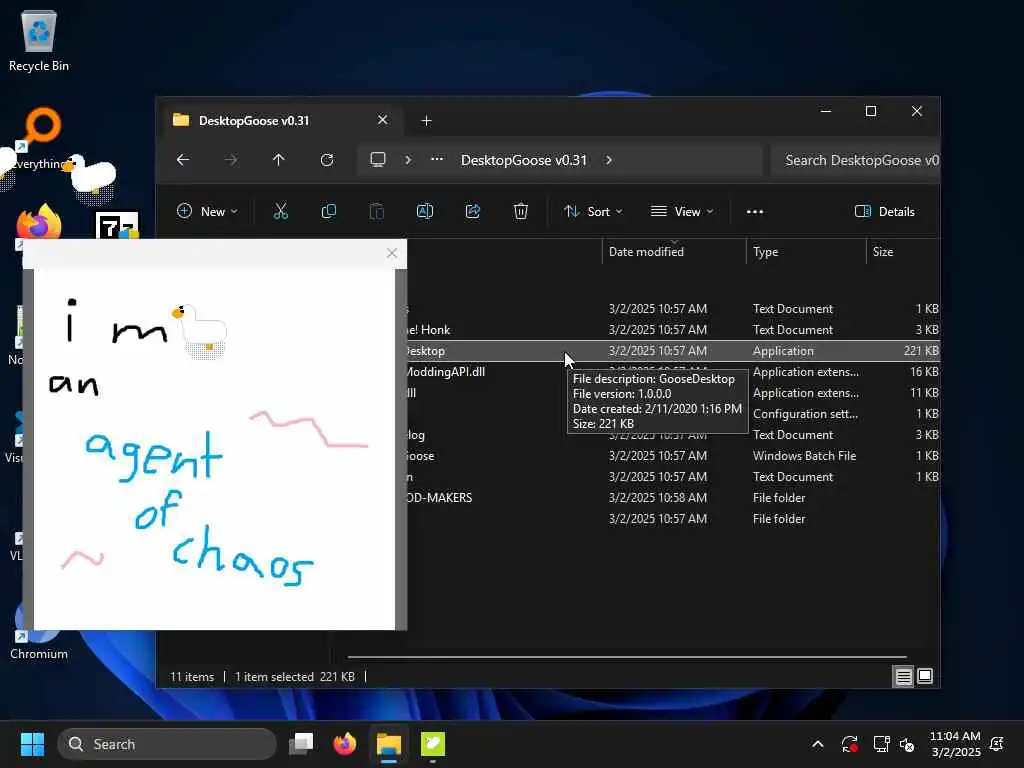Close the DesktopGoose v0.31 tab
The width and height of the screenshot is (1024, 768).
click(383, 120)
